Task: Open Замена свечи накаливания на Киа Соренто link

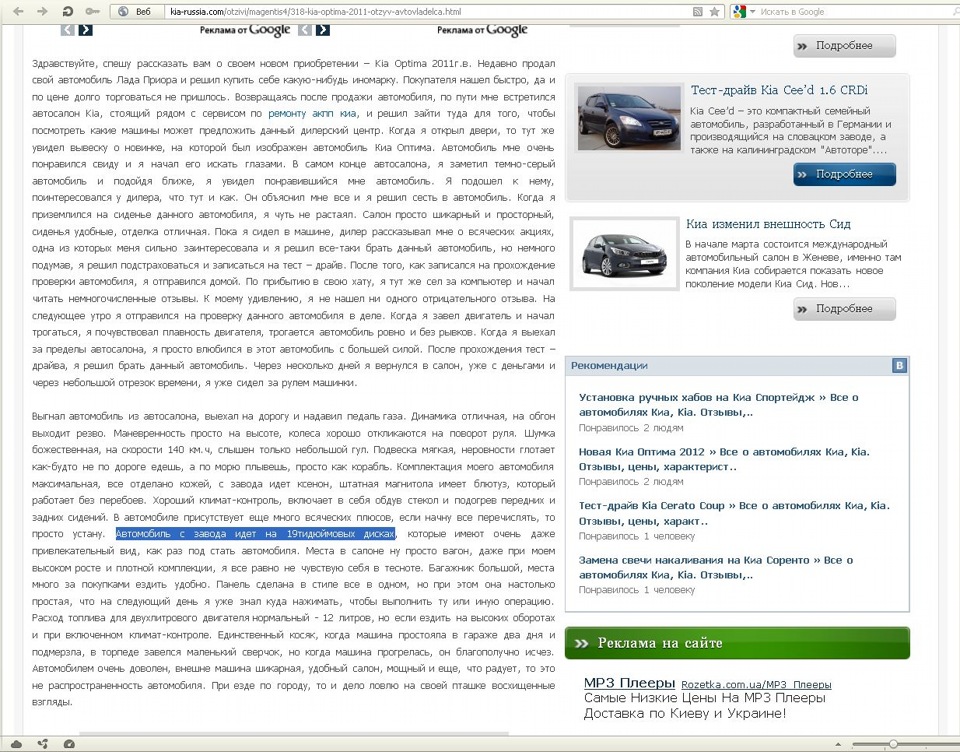Action: 716,568
